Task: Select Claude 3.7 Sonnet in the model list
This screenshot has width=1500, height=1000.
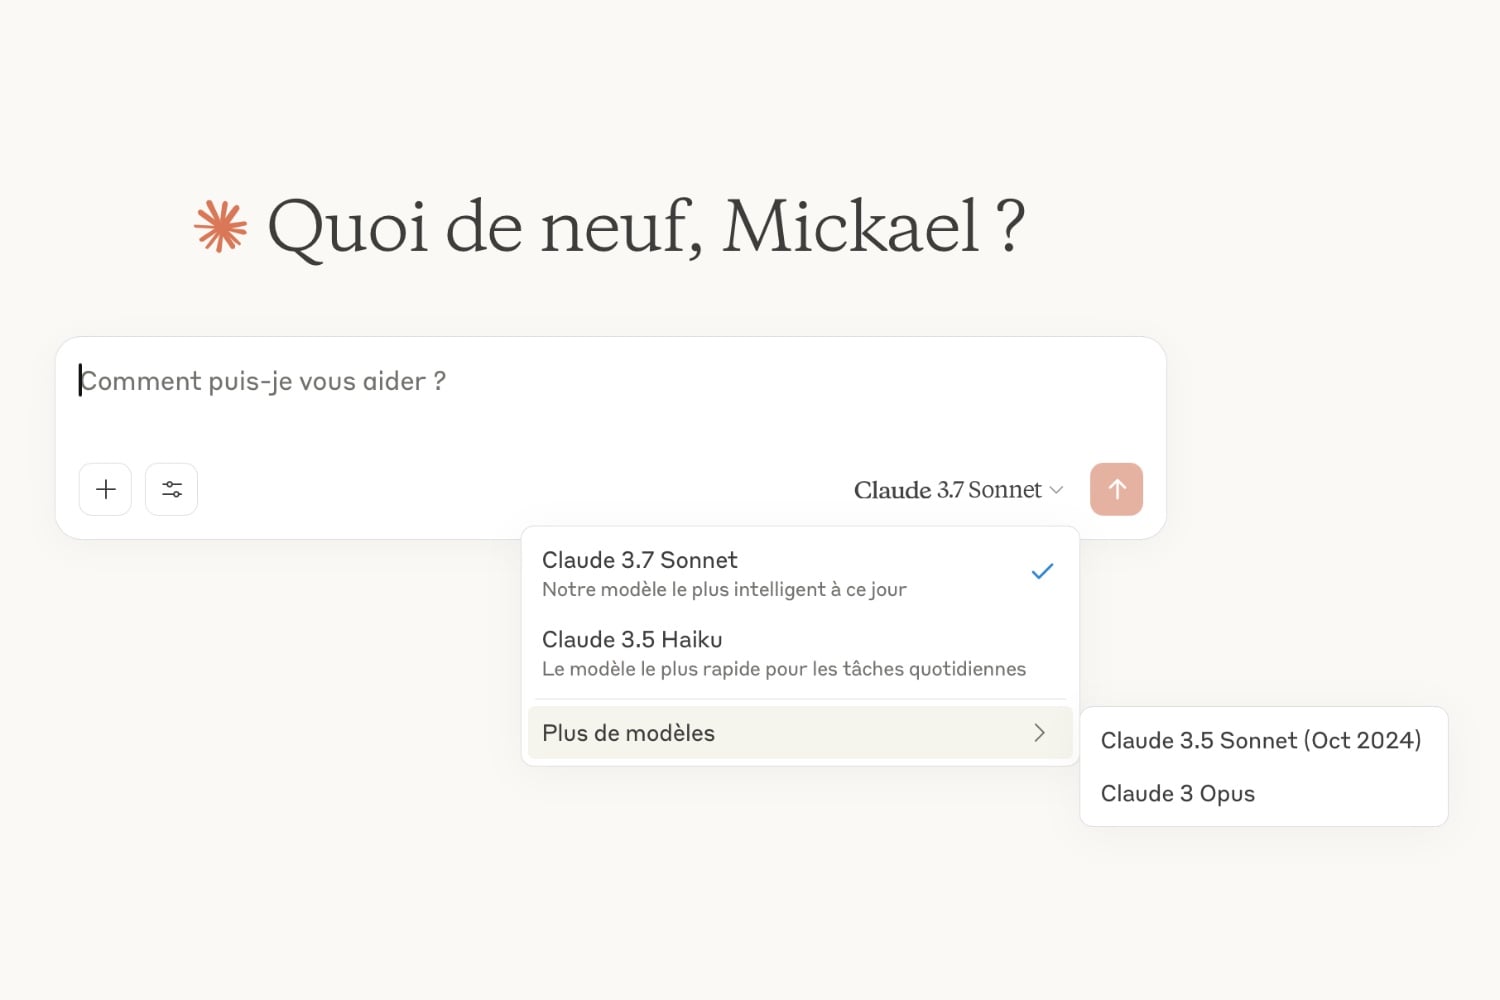Action: point(640,560)
